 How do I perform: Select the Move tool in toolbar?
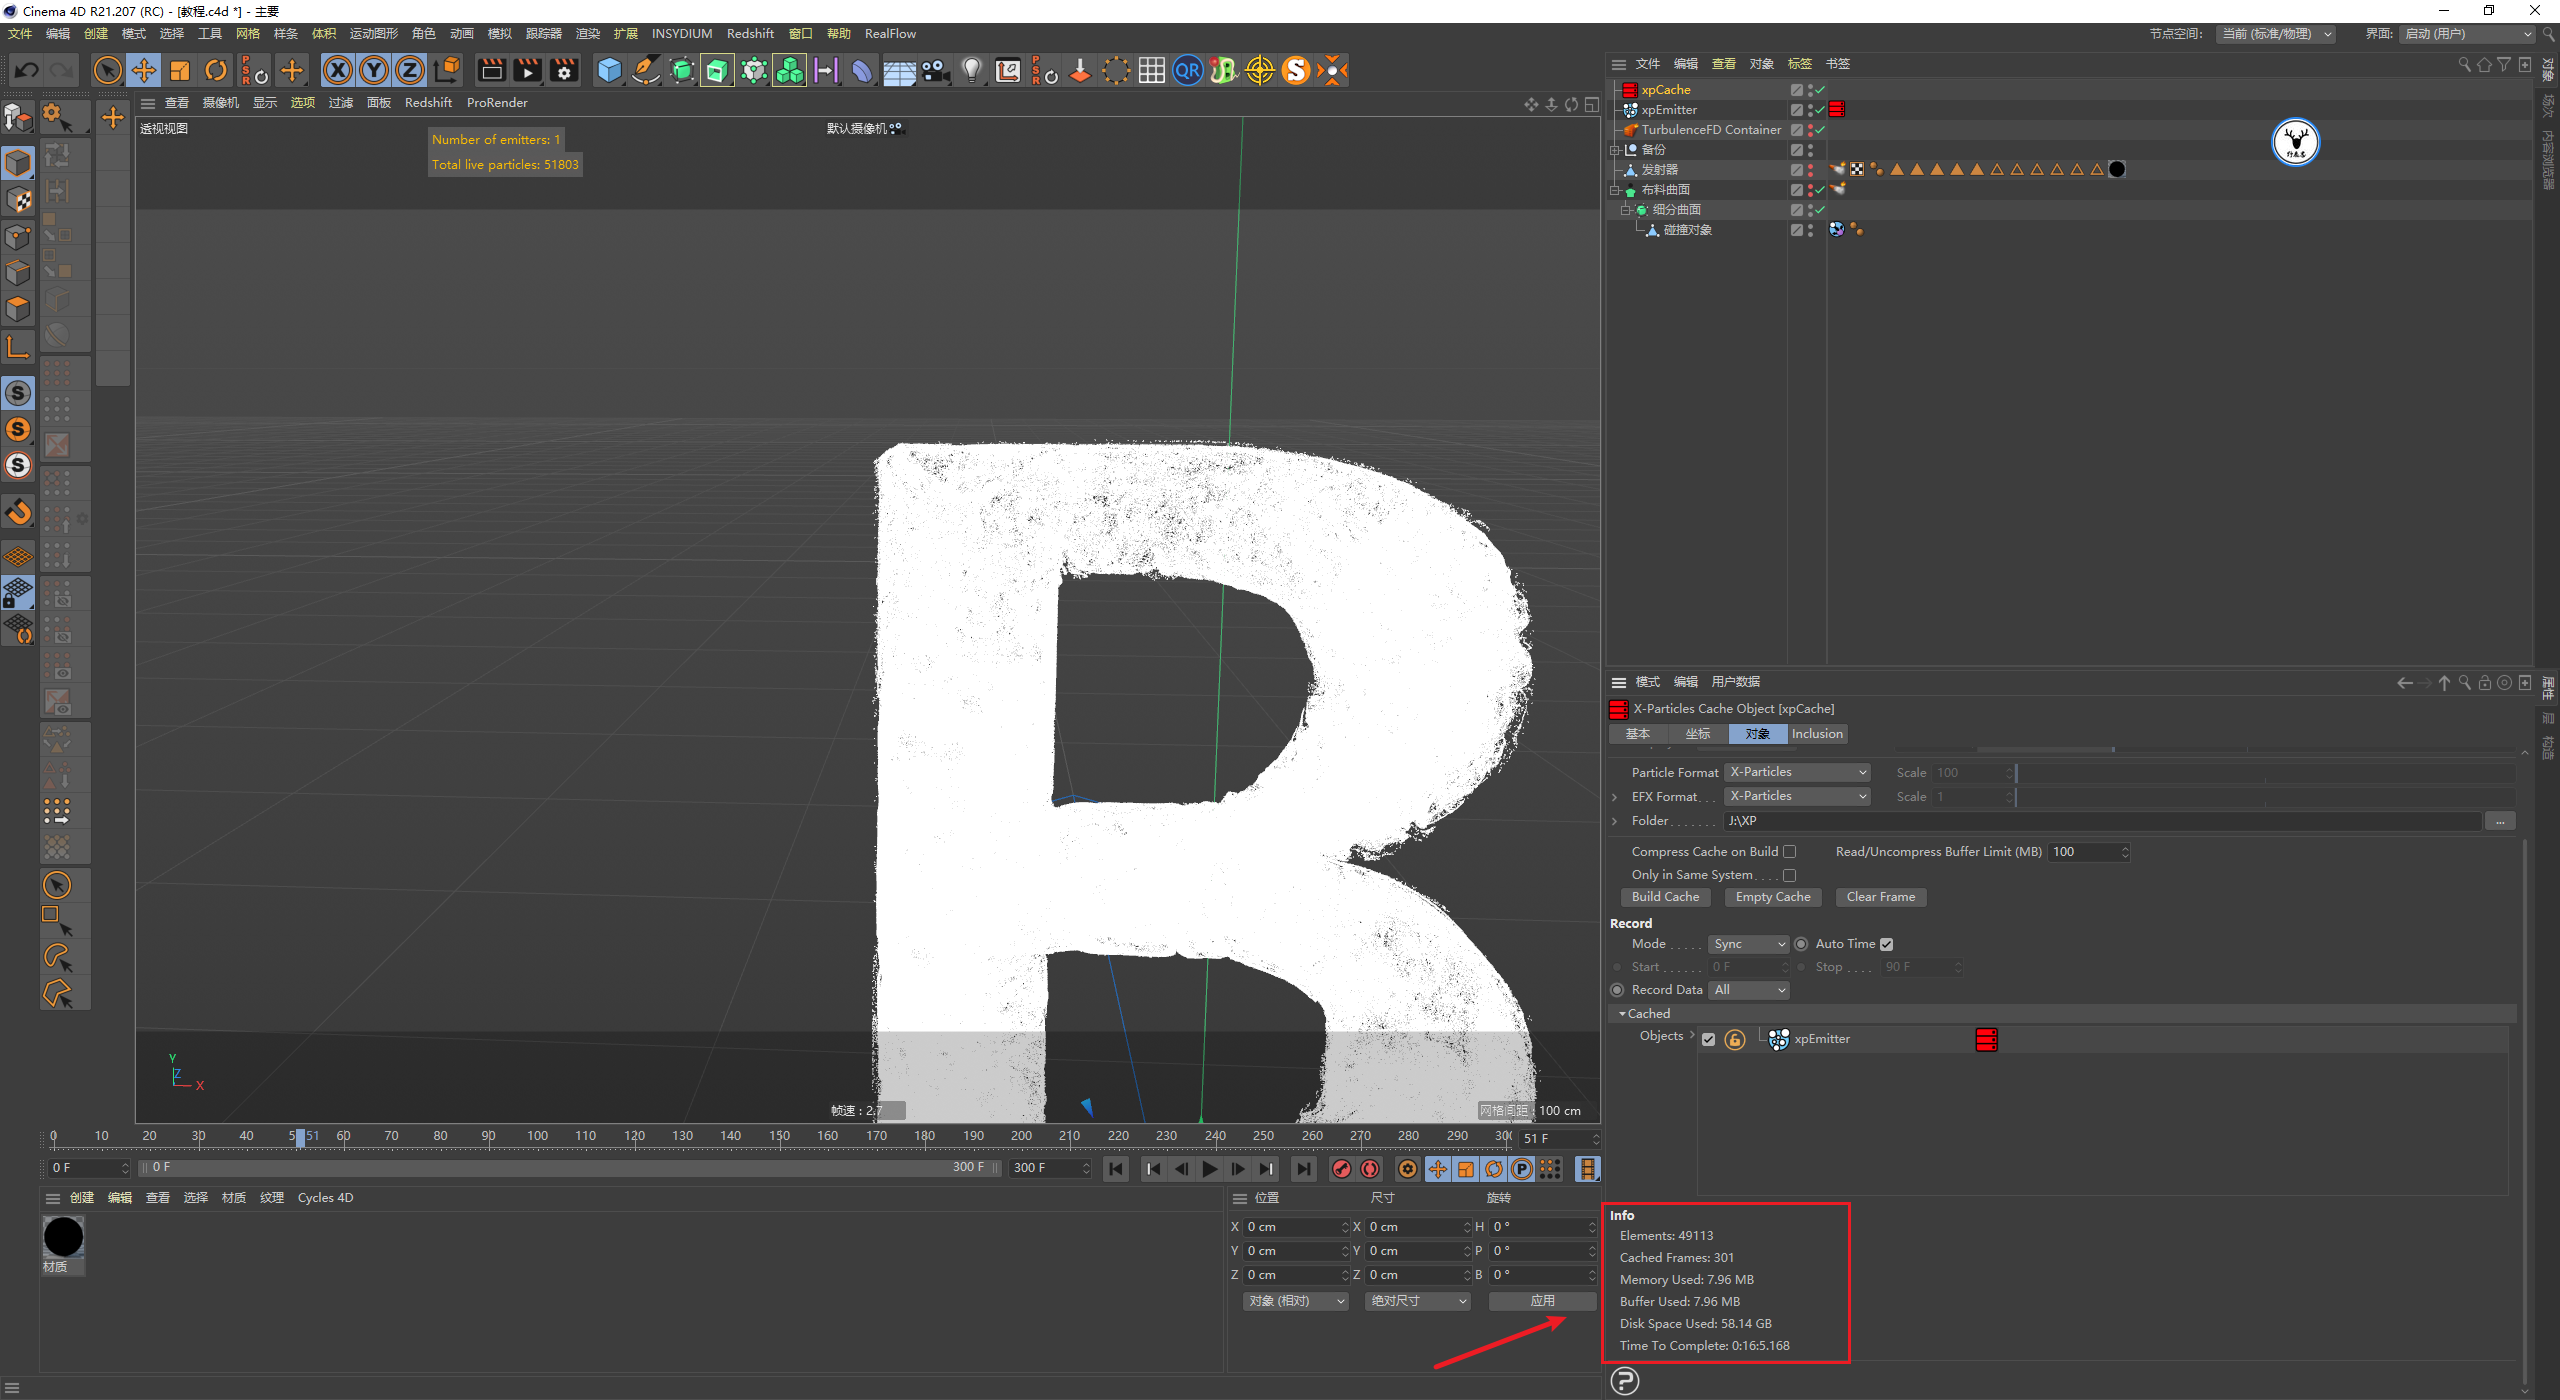144,70
